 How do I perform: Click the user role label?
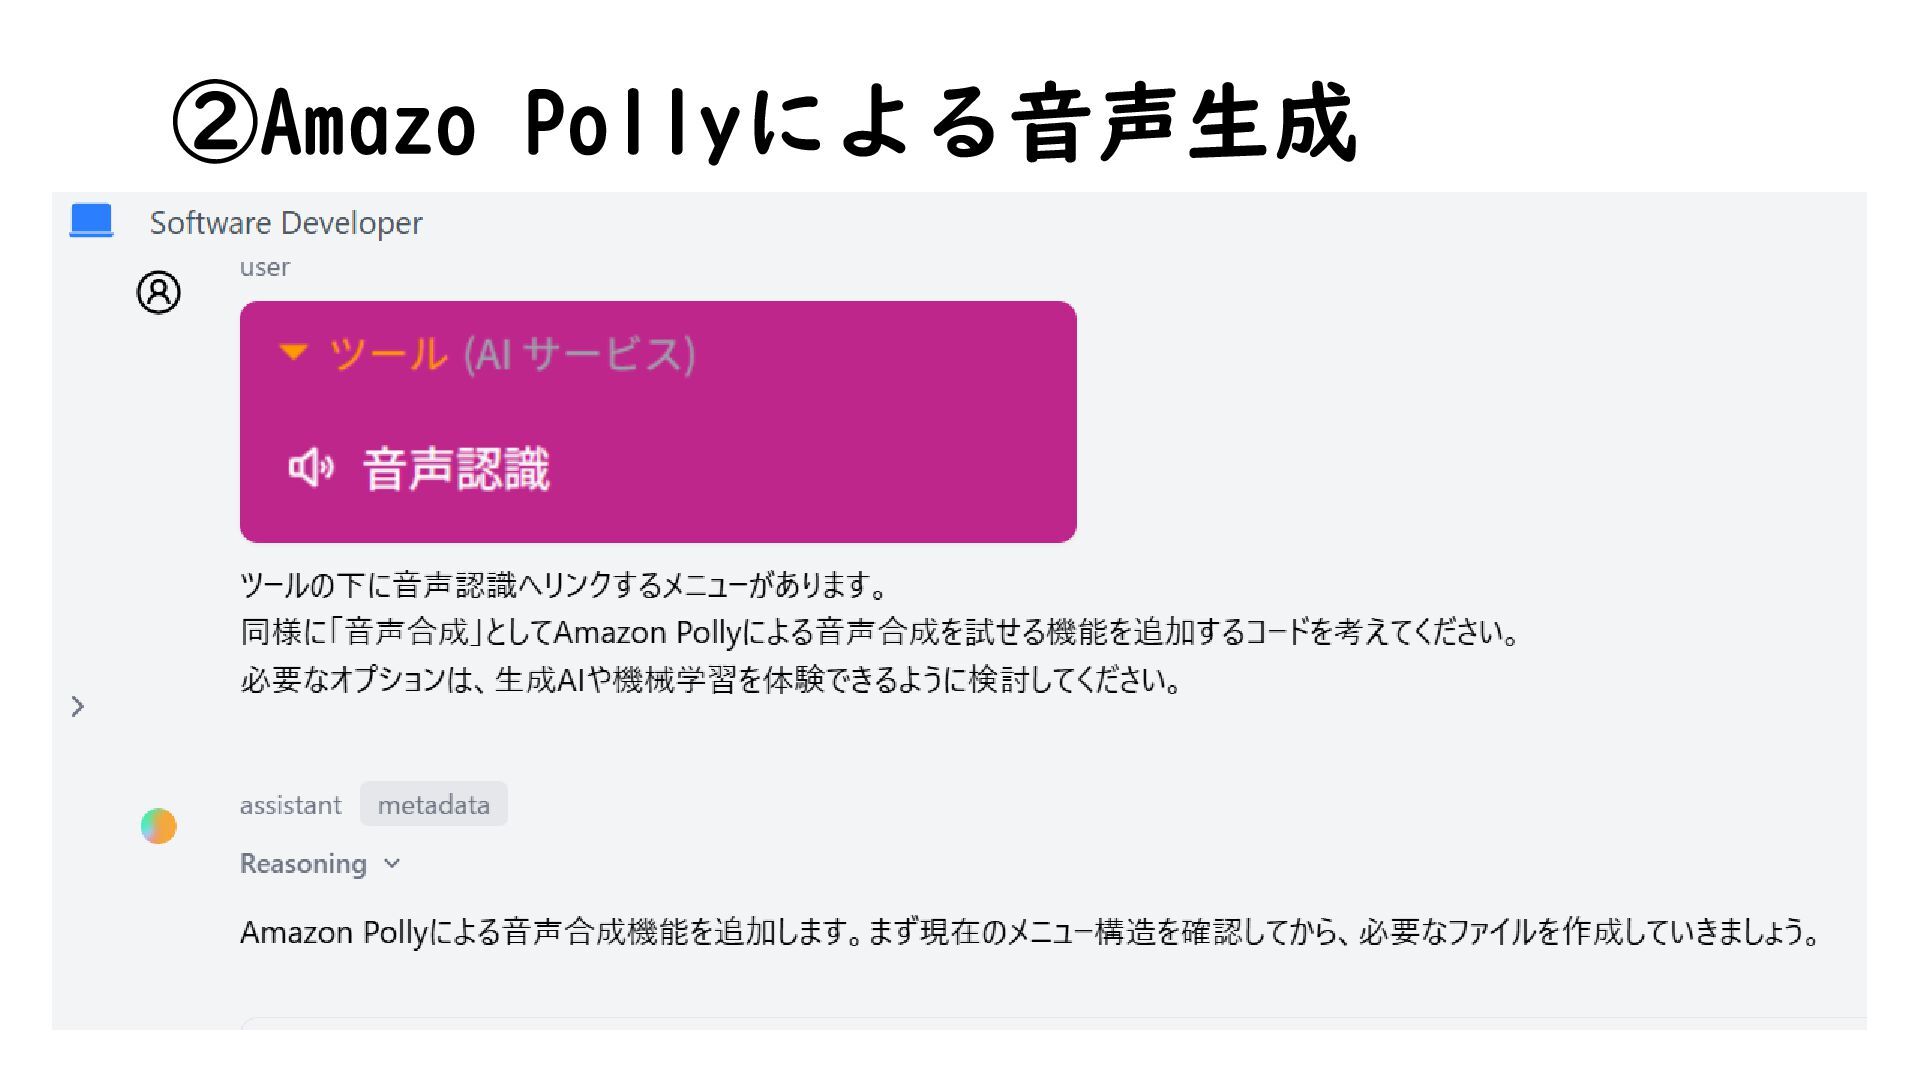[264, 267]
